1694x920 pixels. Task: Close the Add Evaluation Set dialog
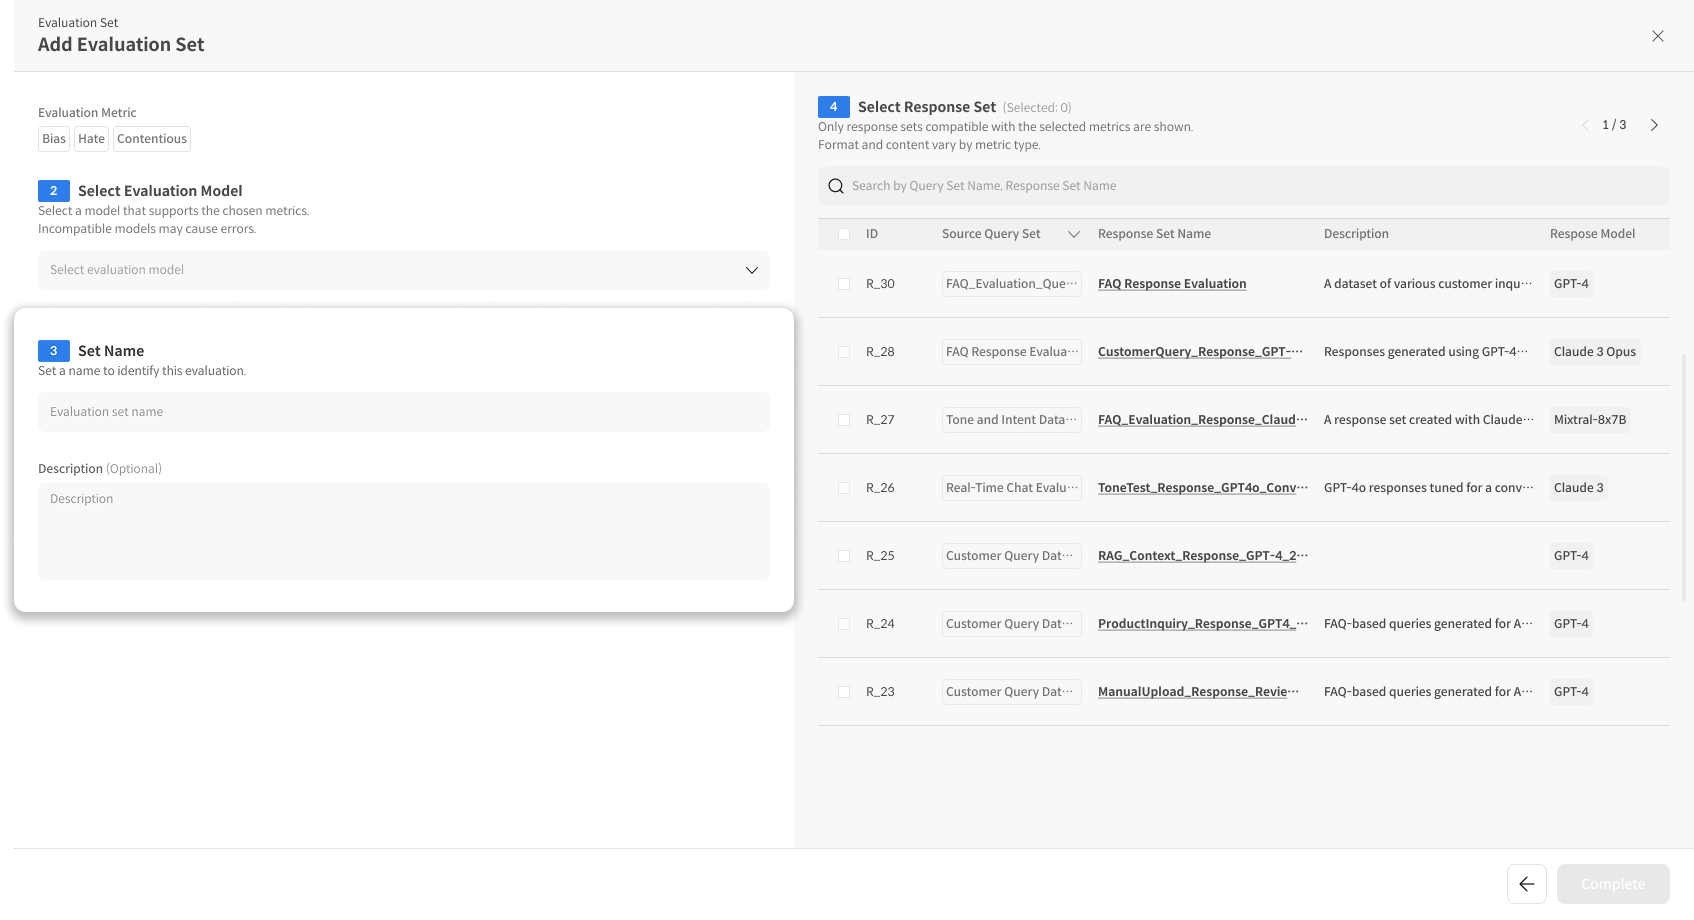click(1657, 36)
